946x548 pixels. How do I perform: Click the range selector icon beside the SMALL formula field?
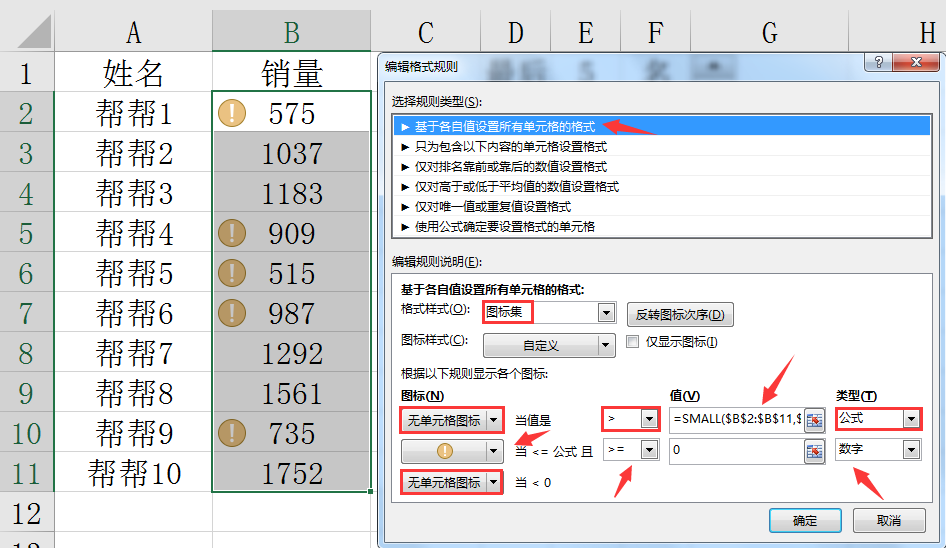point(814,420)
